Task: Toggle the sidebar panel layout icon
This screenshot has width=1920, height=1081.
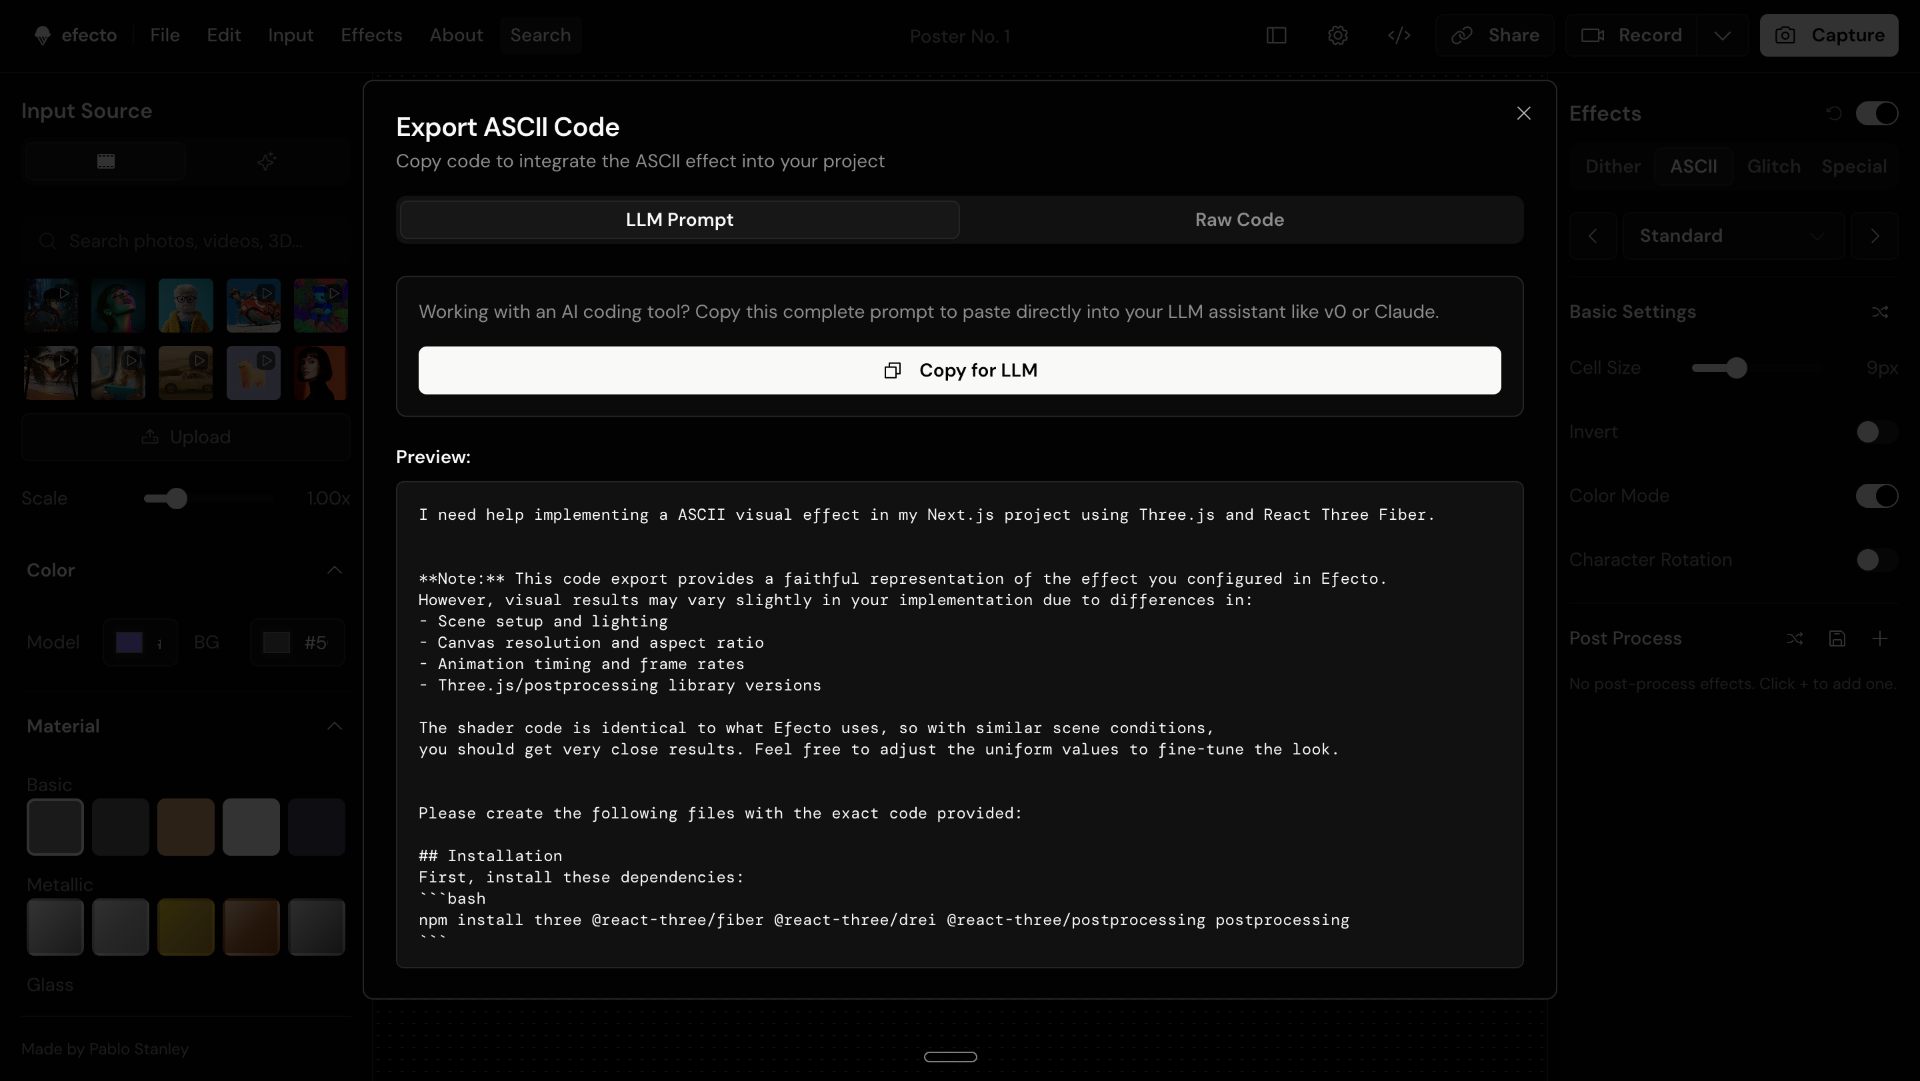Action: pos(1276,35)
